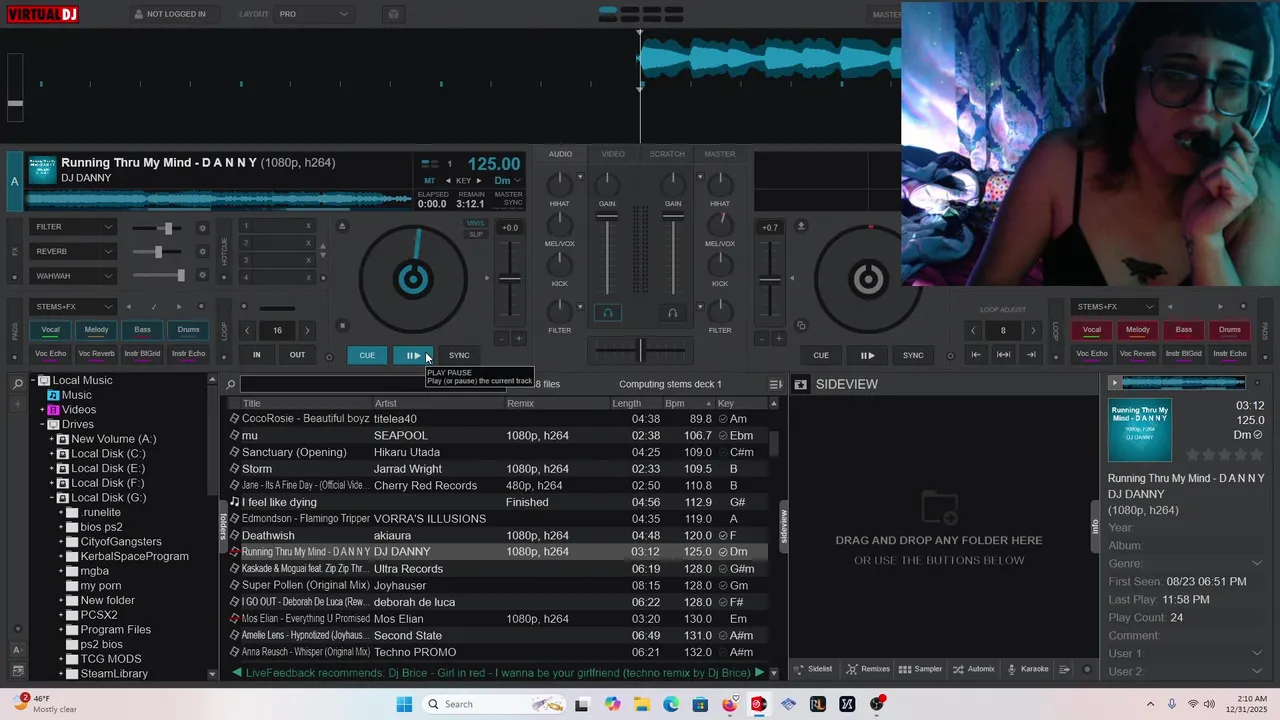Switch to the SCRATCH mixer tab
The image size is (1280, 720).
point(667,154)
